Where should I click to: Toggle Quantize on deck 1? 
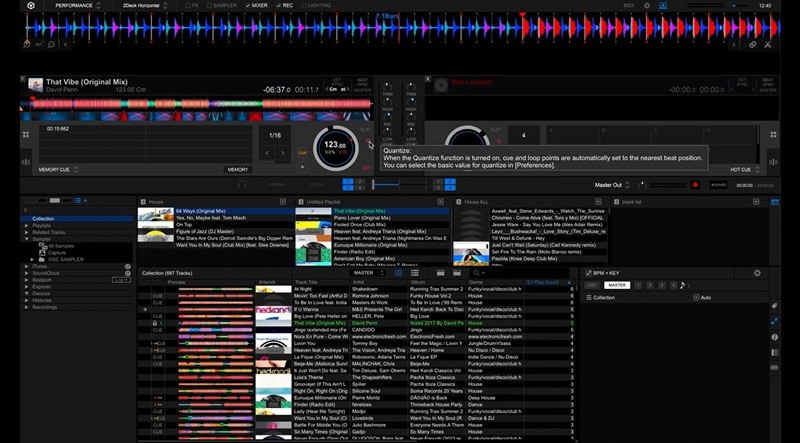click(369, 141)
